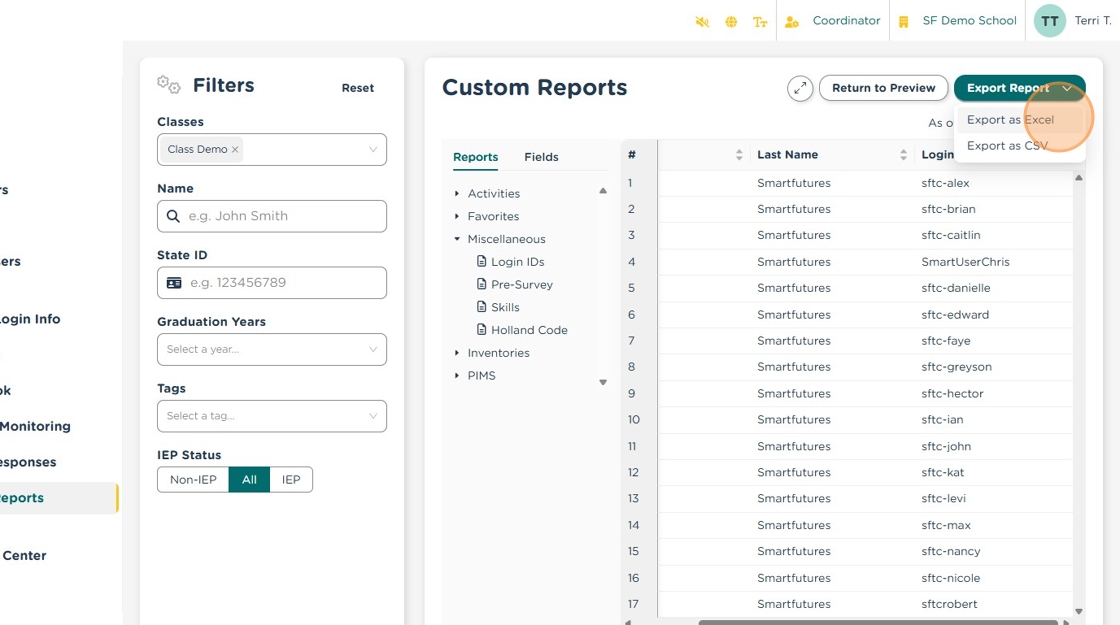Click the muted speaker icon in header
This screenshot has height=625, width=1120.
pyautogui.click(x=702, y=22)
